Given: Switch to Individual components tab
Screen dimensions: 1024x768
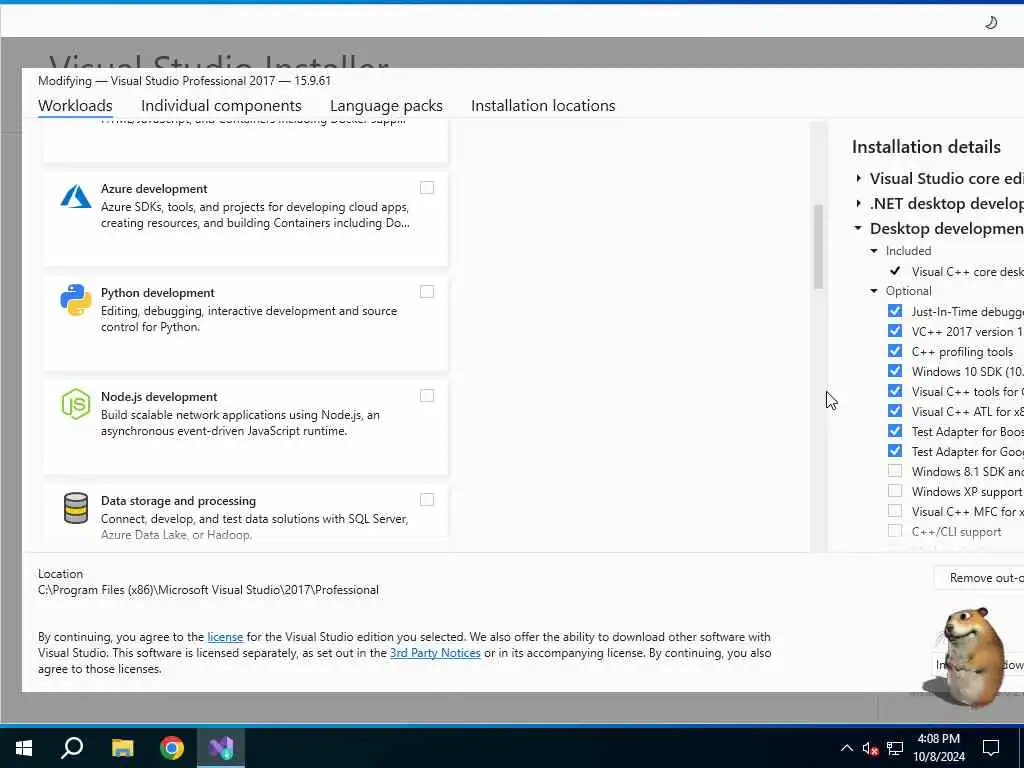Looking at the screenshot, I should coord(221,106).
